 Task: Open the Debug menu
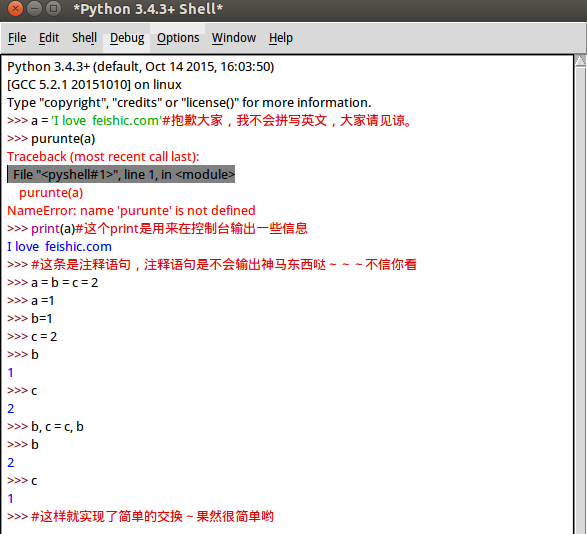127,38
